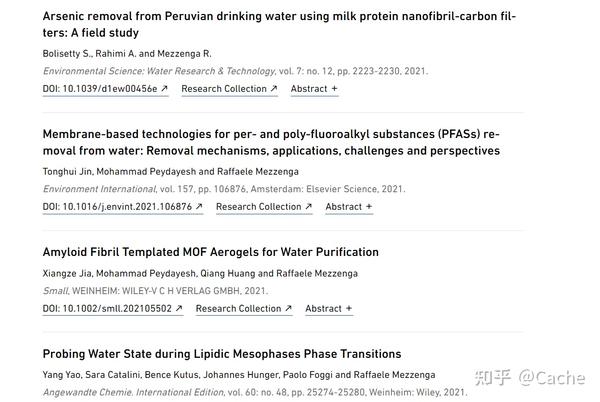This screenshot has height=402, width=600.
Task: Expand Abstract for PFAS membrane technologies paper
Action: [349, 207]
